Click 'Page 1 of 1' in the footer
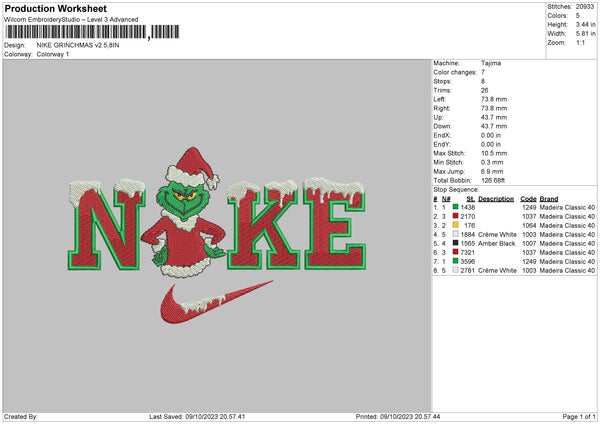 point(579,416)
